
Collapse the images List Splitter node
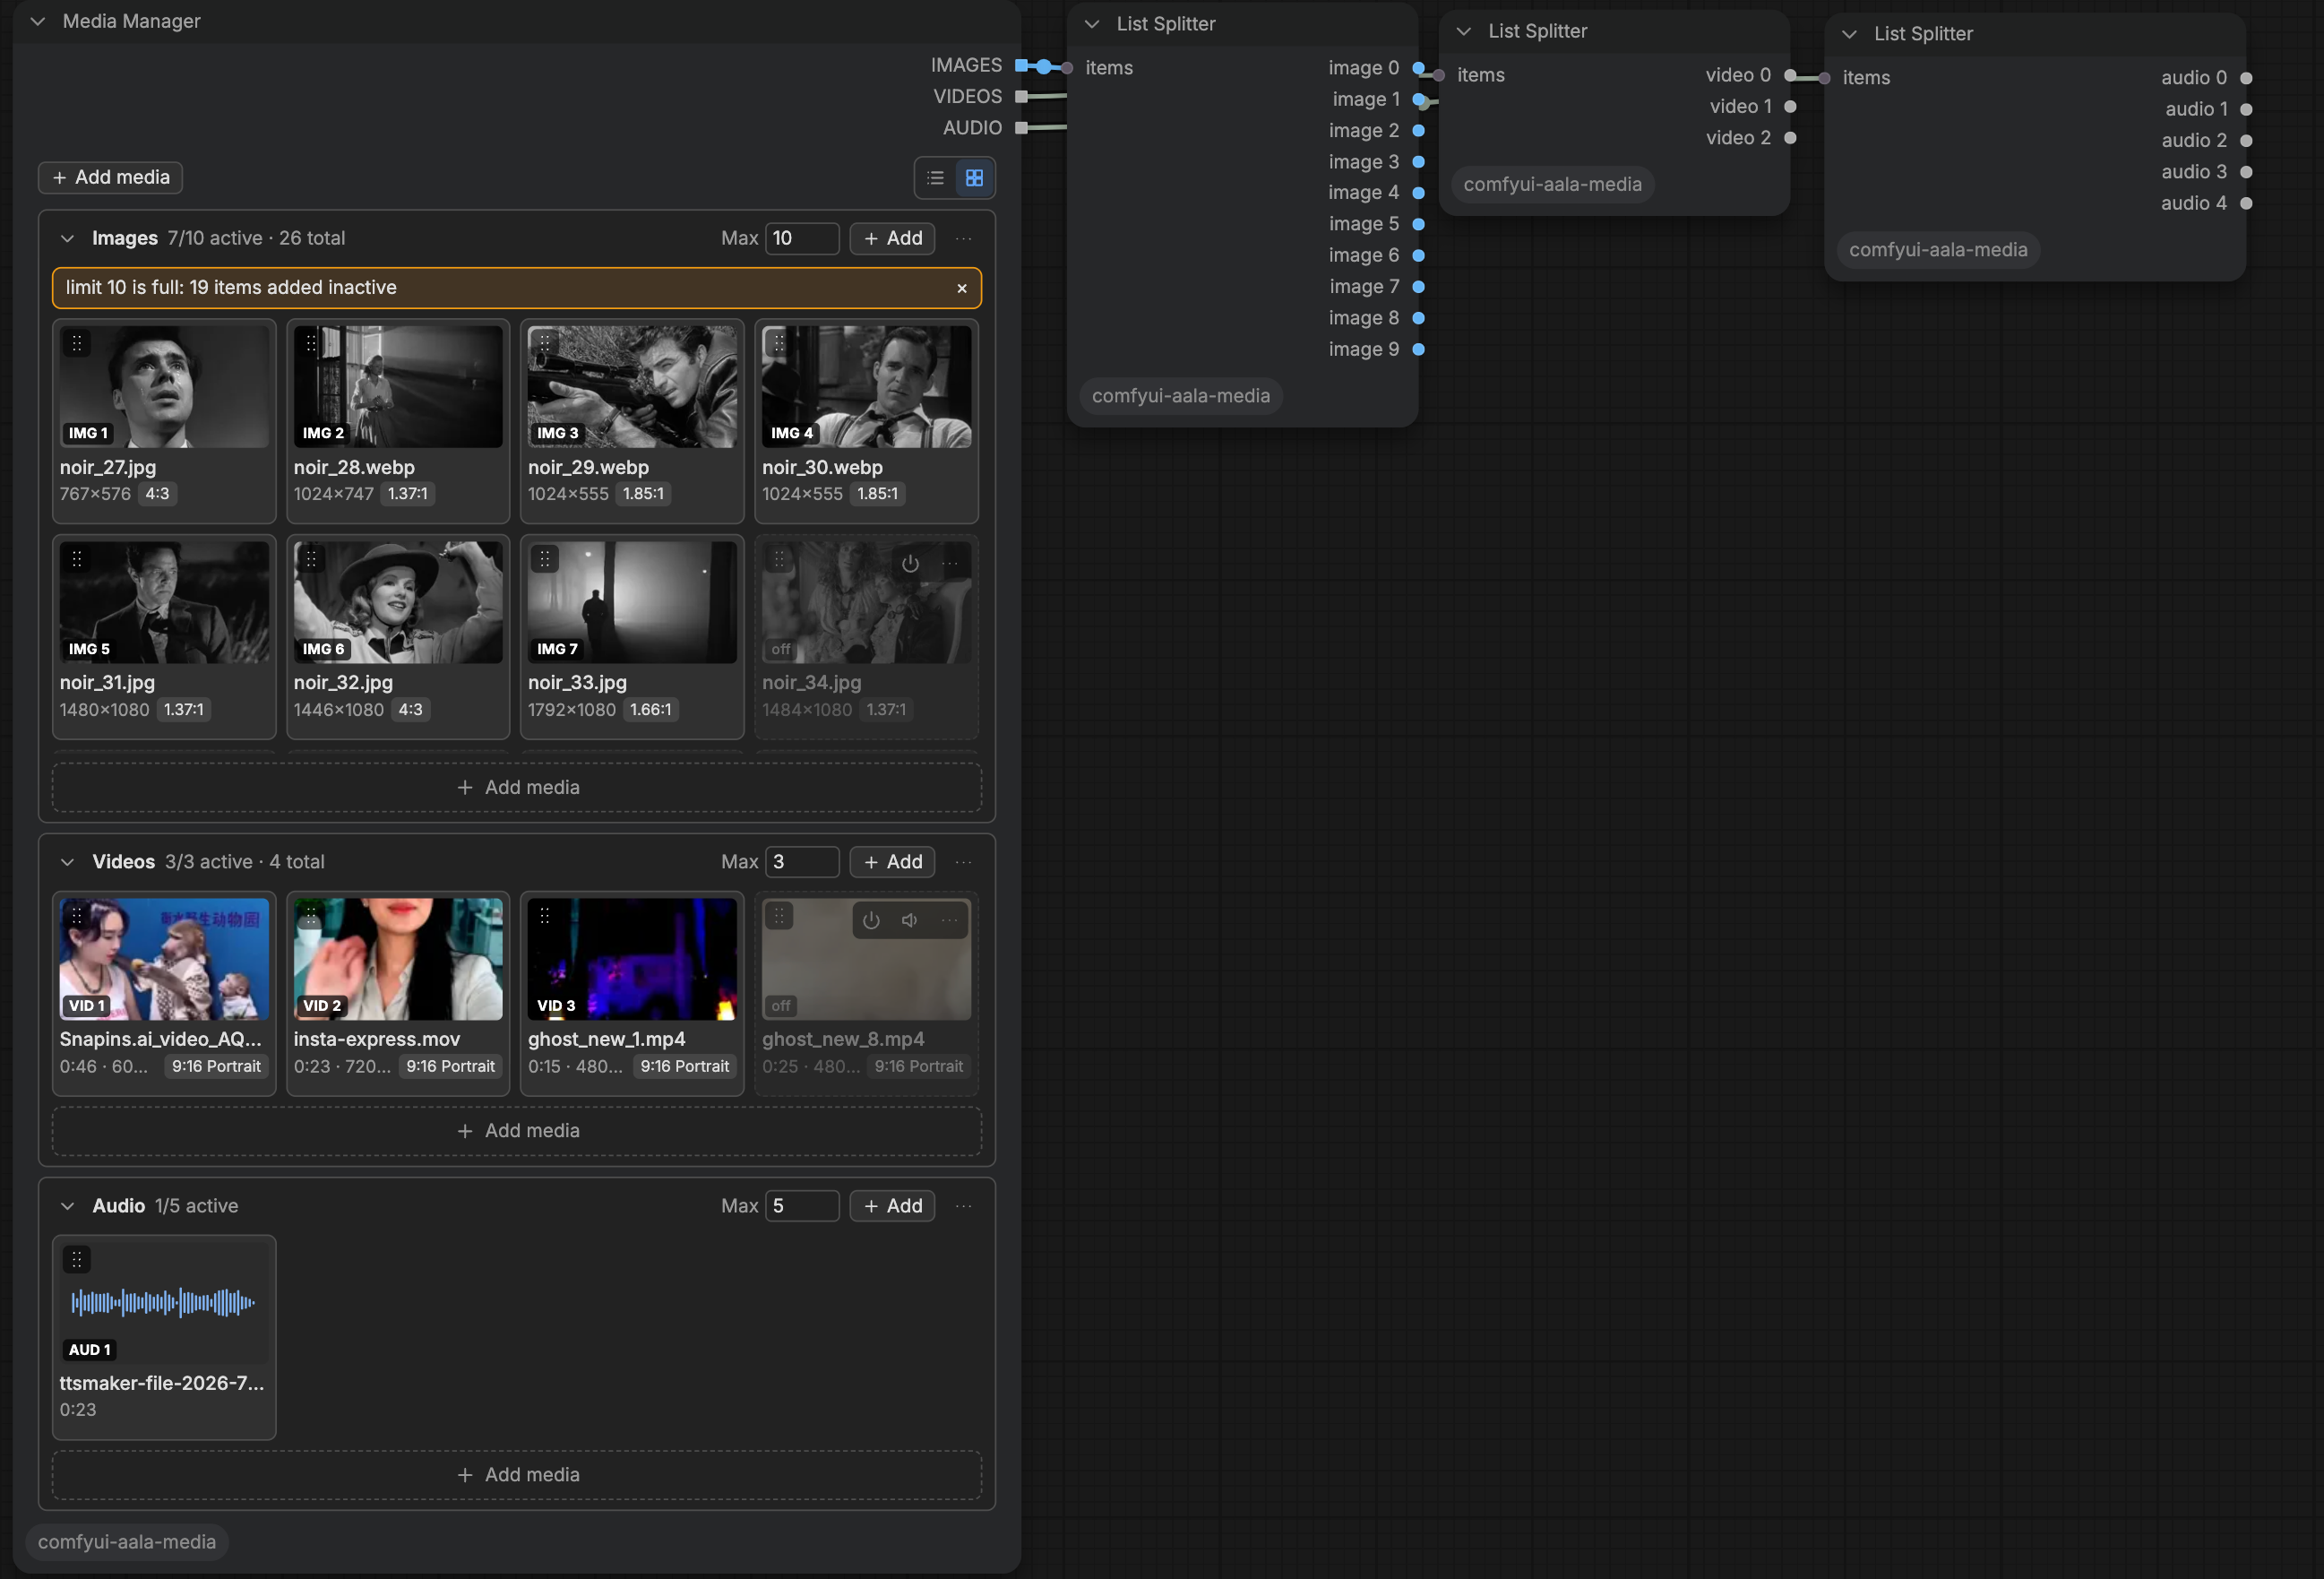tap(1092, 24)
